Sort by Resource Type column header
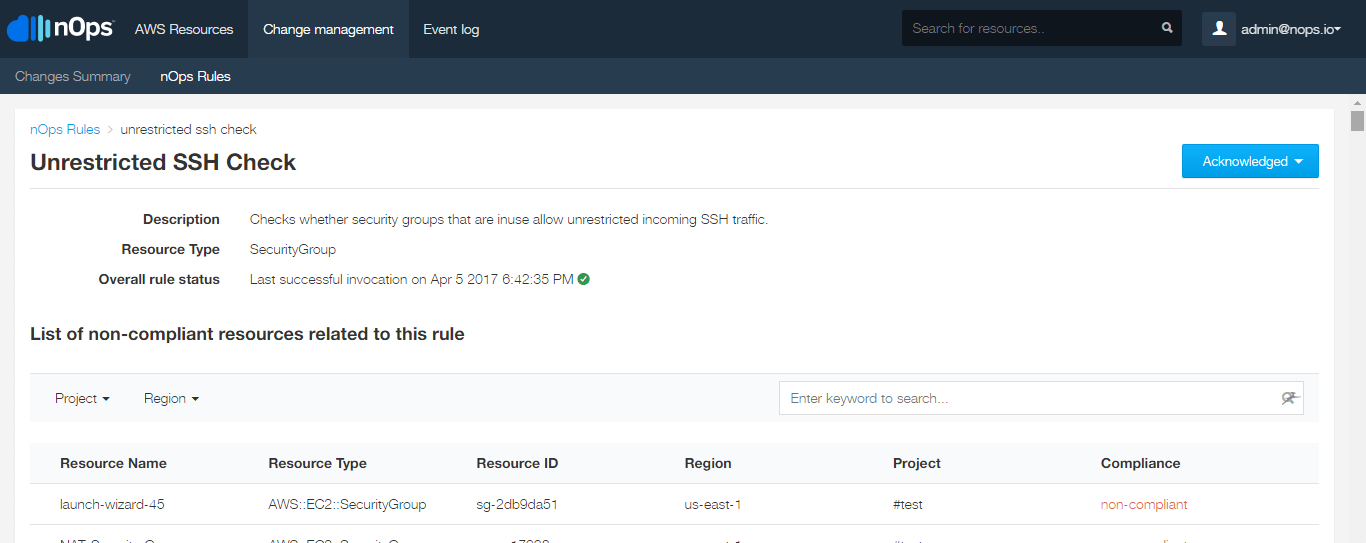 click(317, 463)
